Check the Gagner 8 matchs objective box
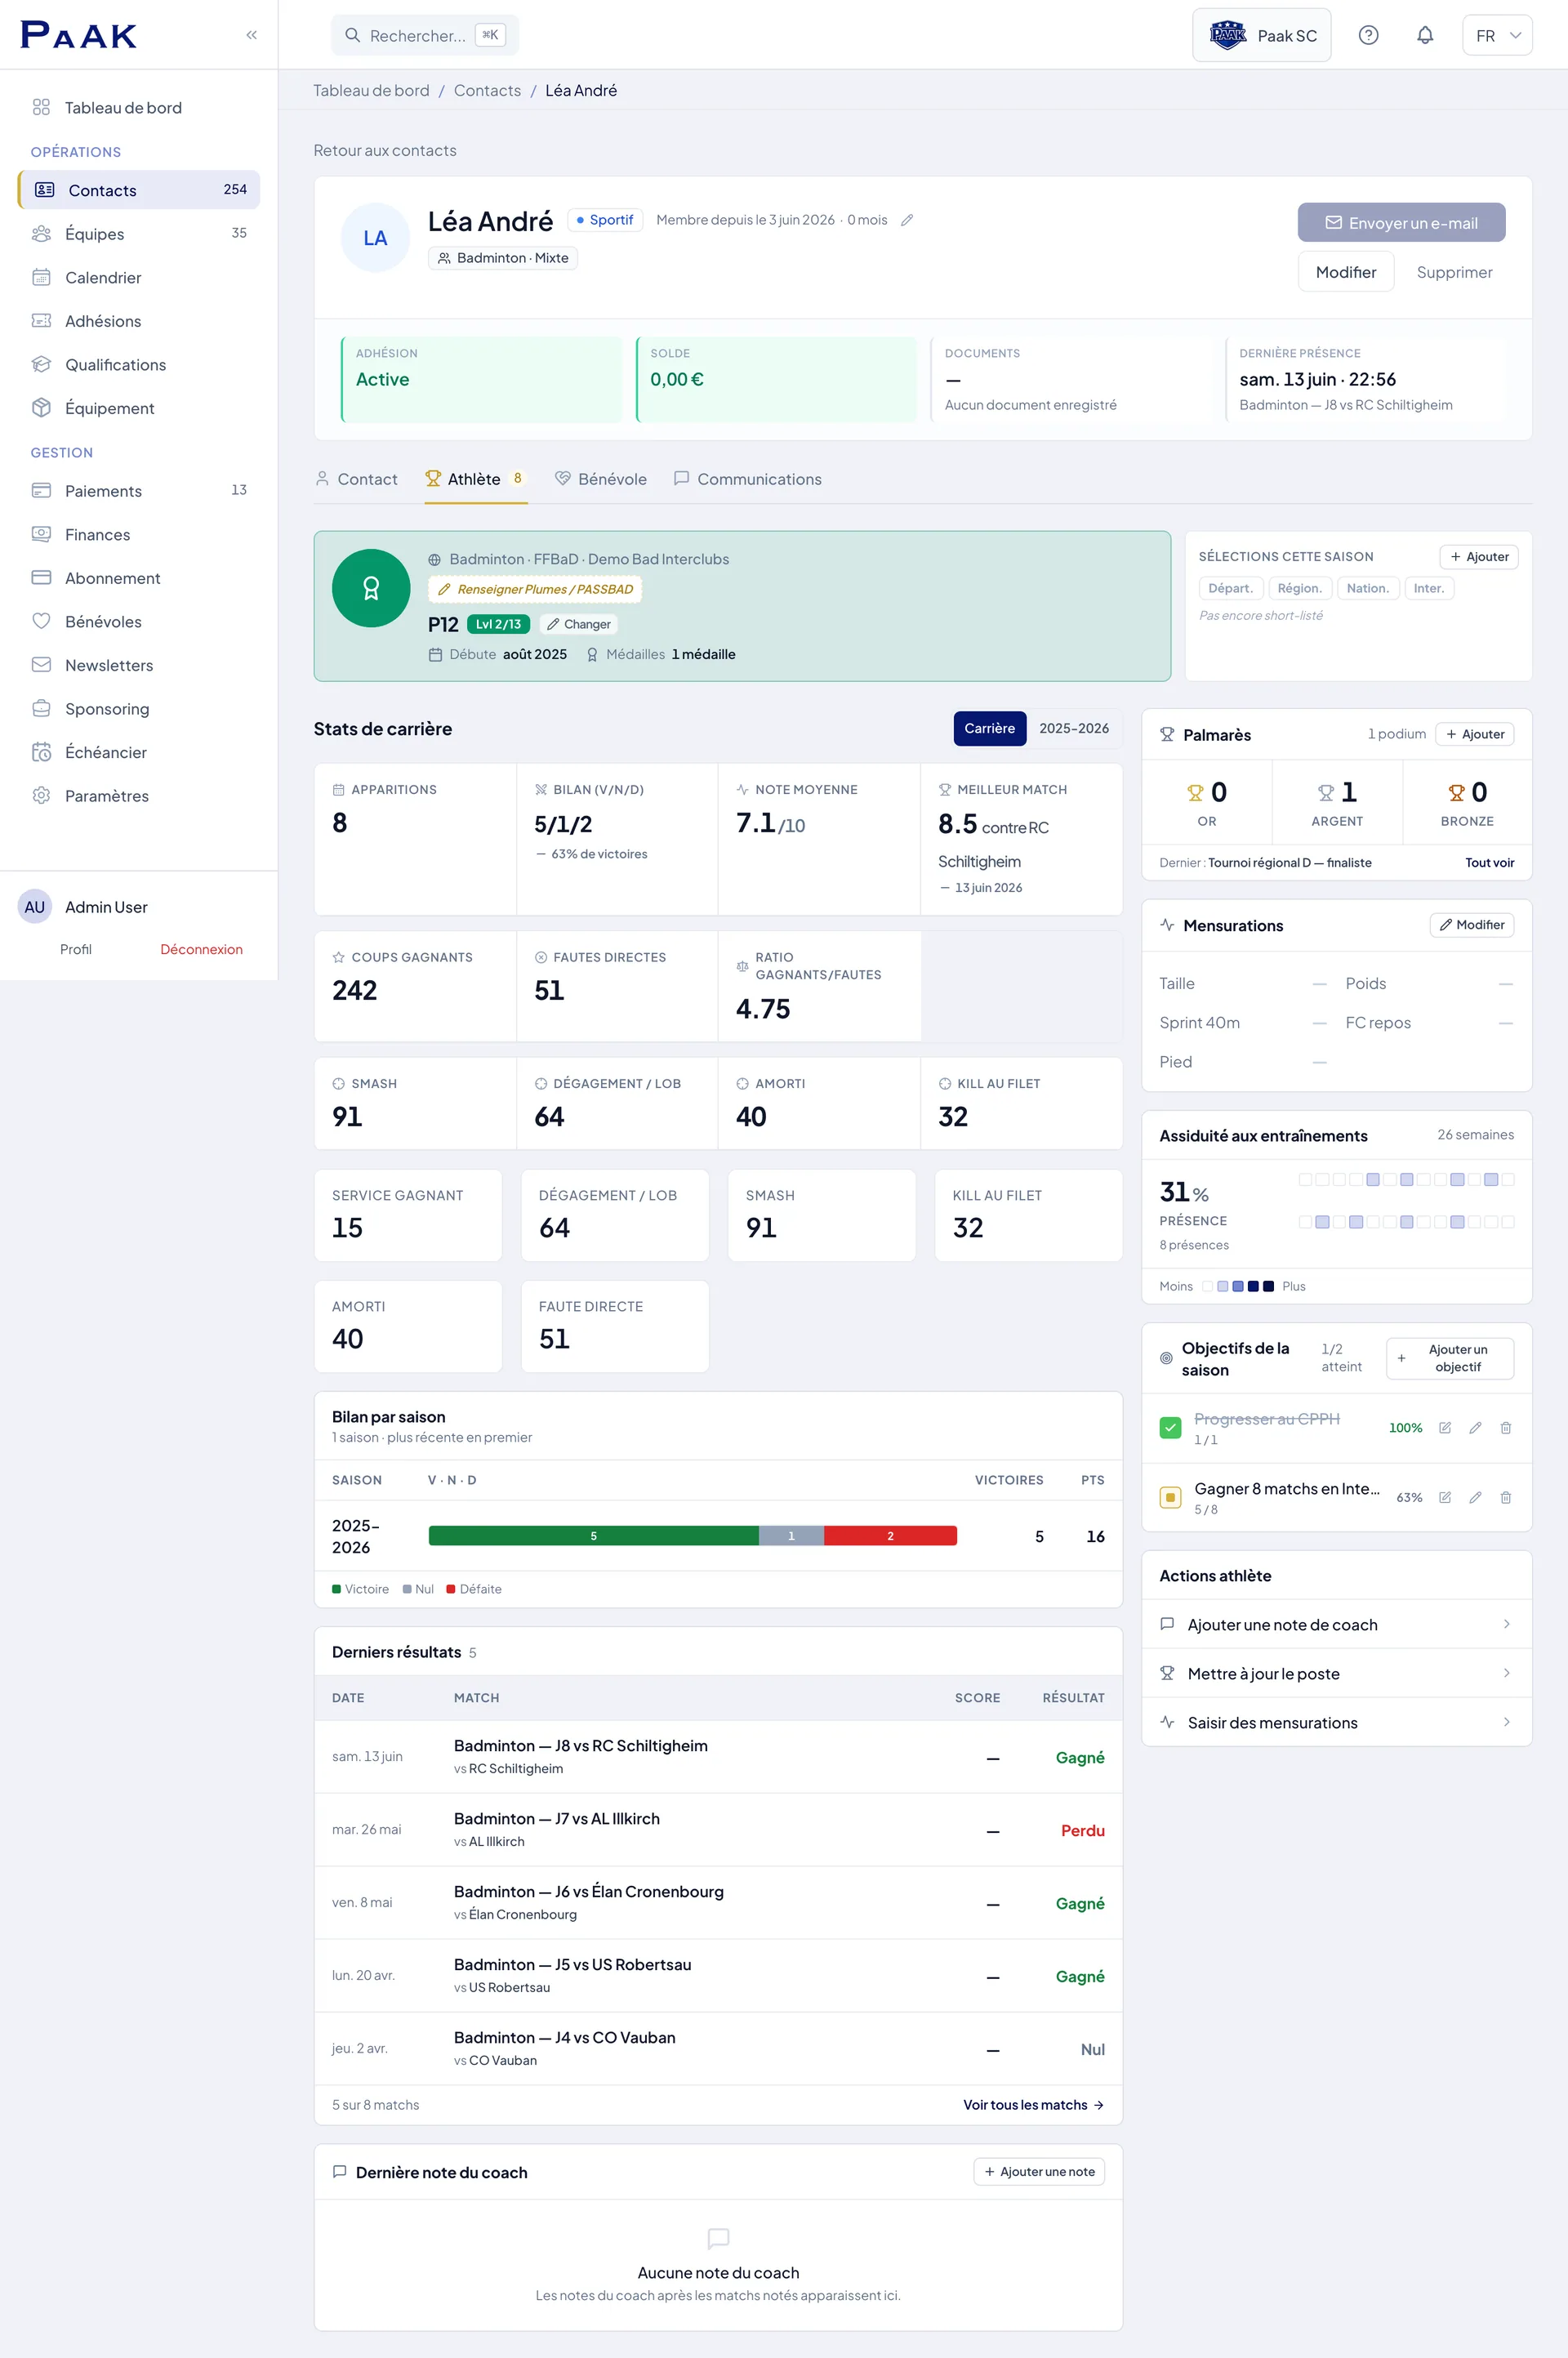1568x2358 pixels. click(x=1170, y=1497)
